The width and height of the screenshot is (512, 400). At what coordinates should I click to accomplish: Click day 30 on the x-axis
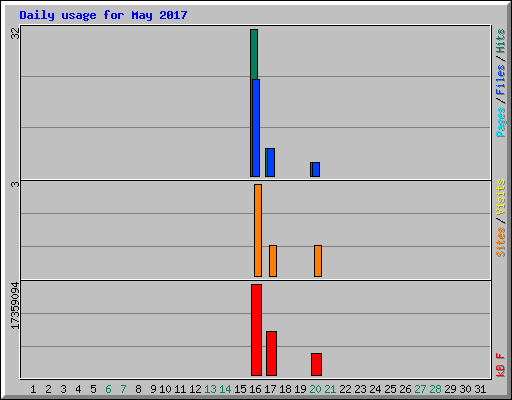pyautogui.click(x=465, y=389)
